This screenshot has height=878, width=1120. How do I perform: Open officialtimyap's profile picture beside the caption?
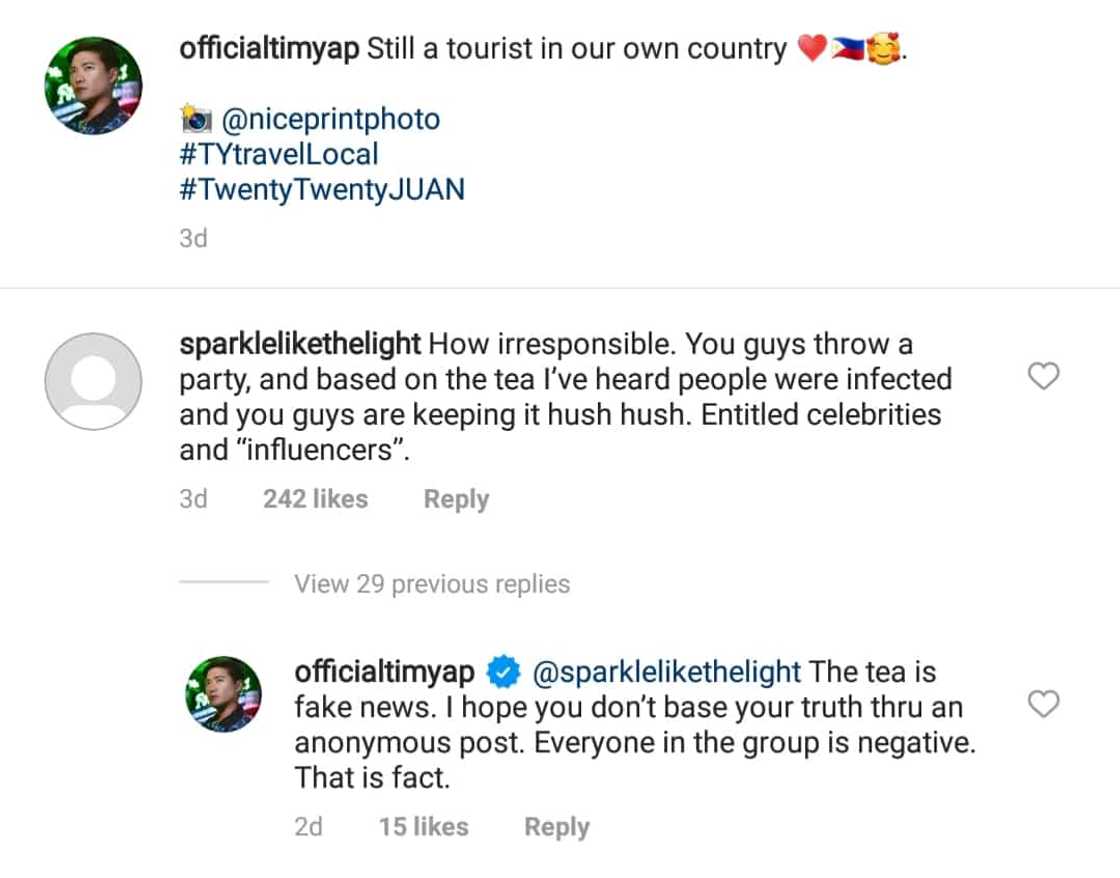click(94, 86)
